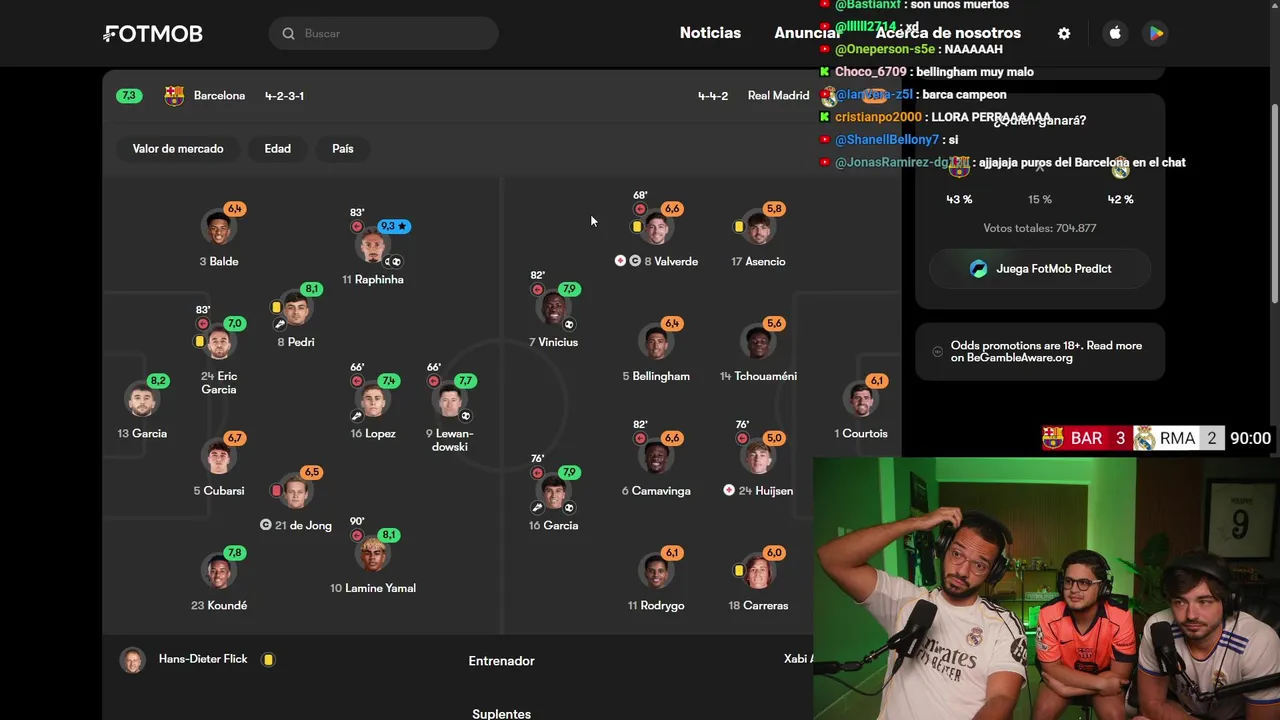Click Barcelona 7,3 team rating badge
Image resolution: width=1280 pixels, height=720 pixels.
128,96
